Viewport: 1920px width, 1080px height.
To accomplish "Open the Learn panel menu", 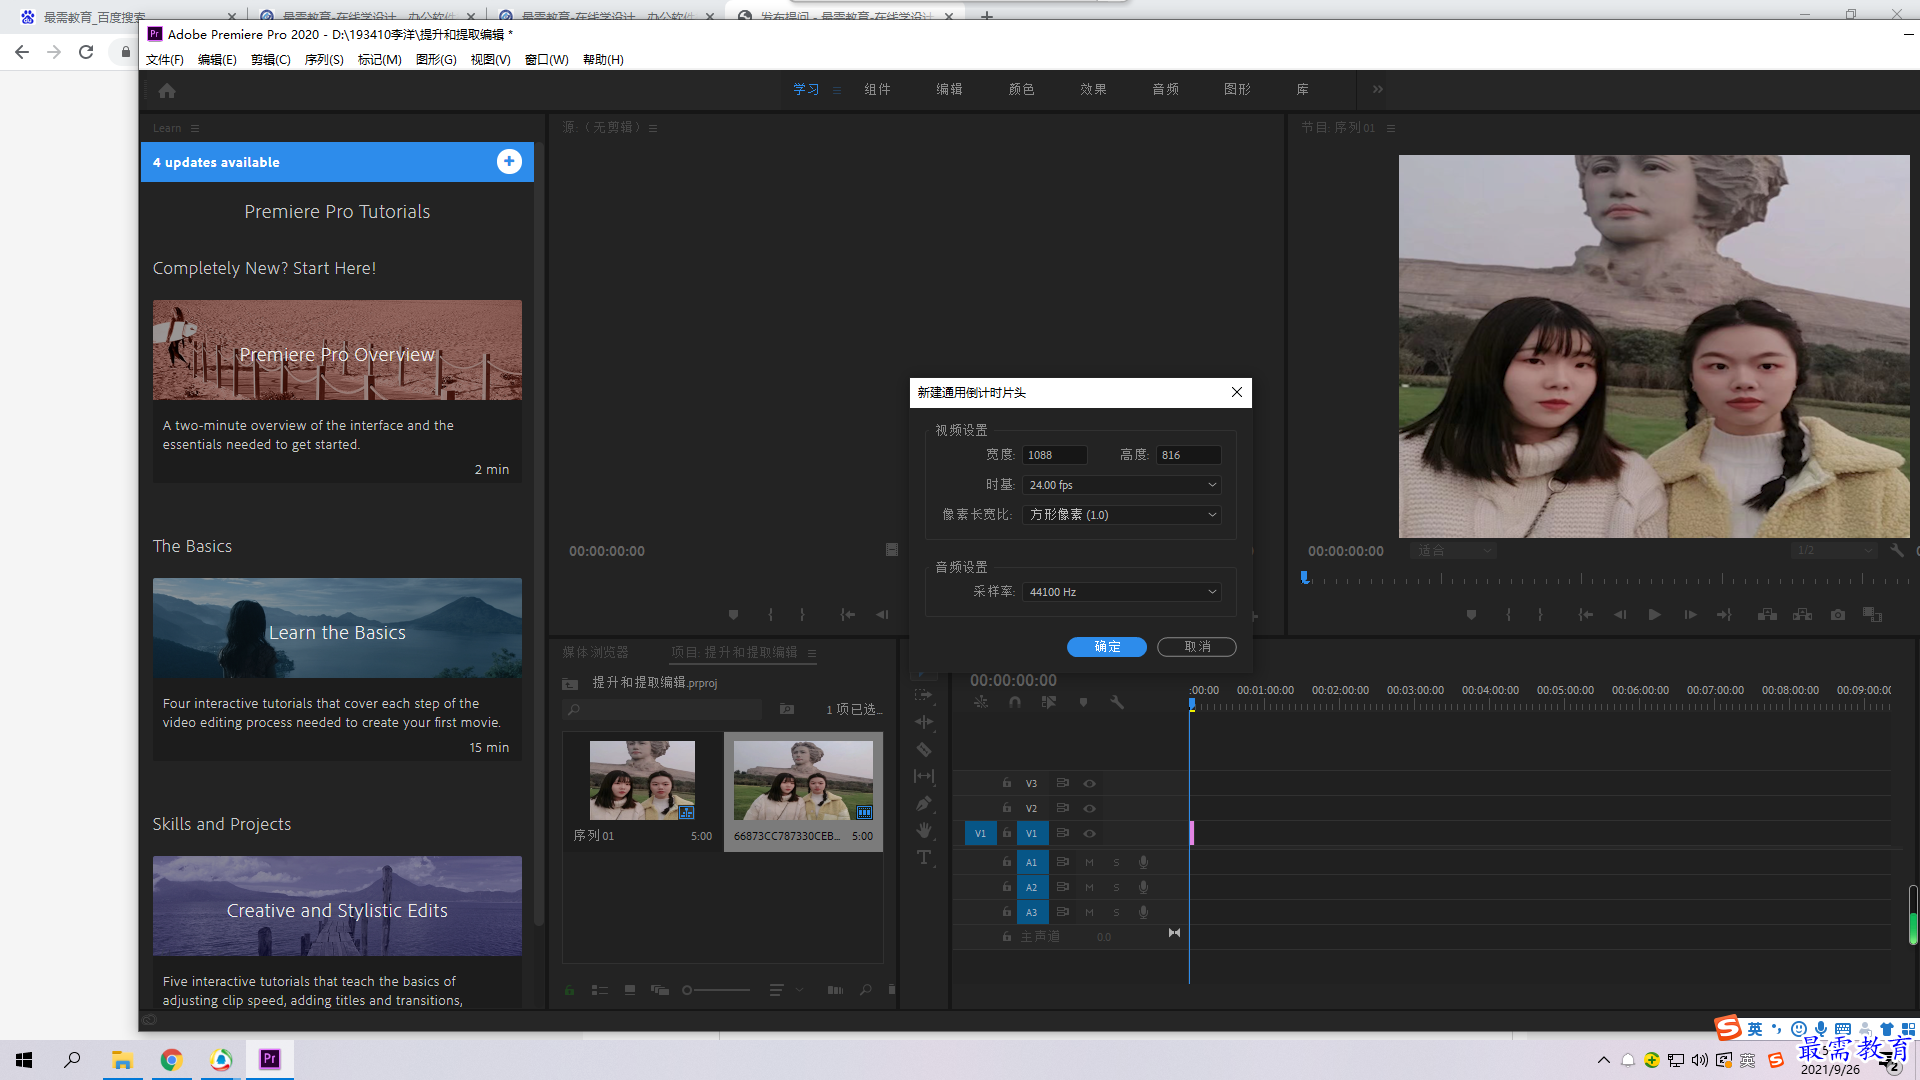I will click(x=195, y=128).
